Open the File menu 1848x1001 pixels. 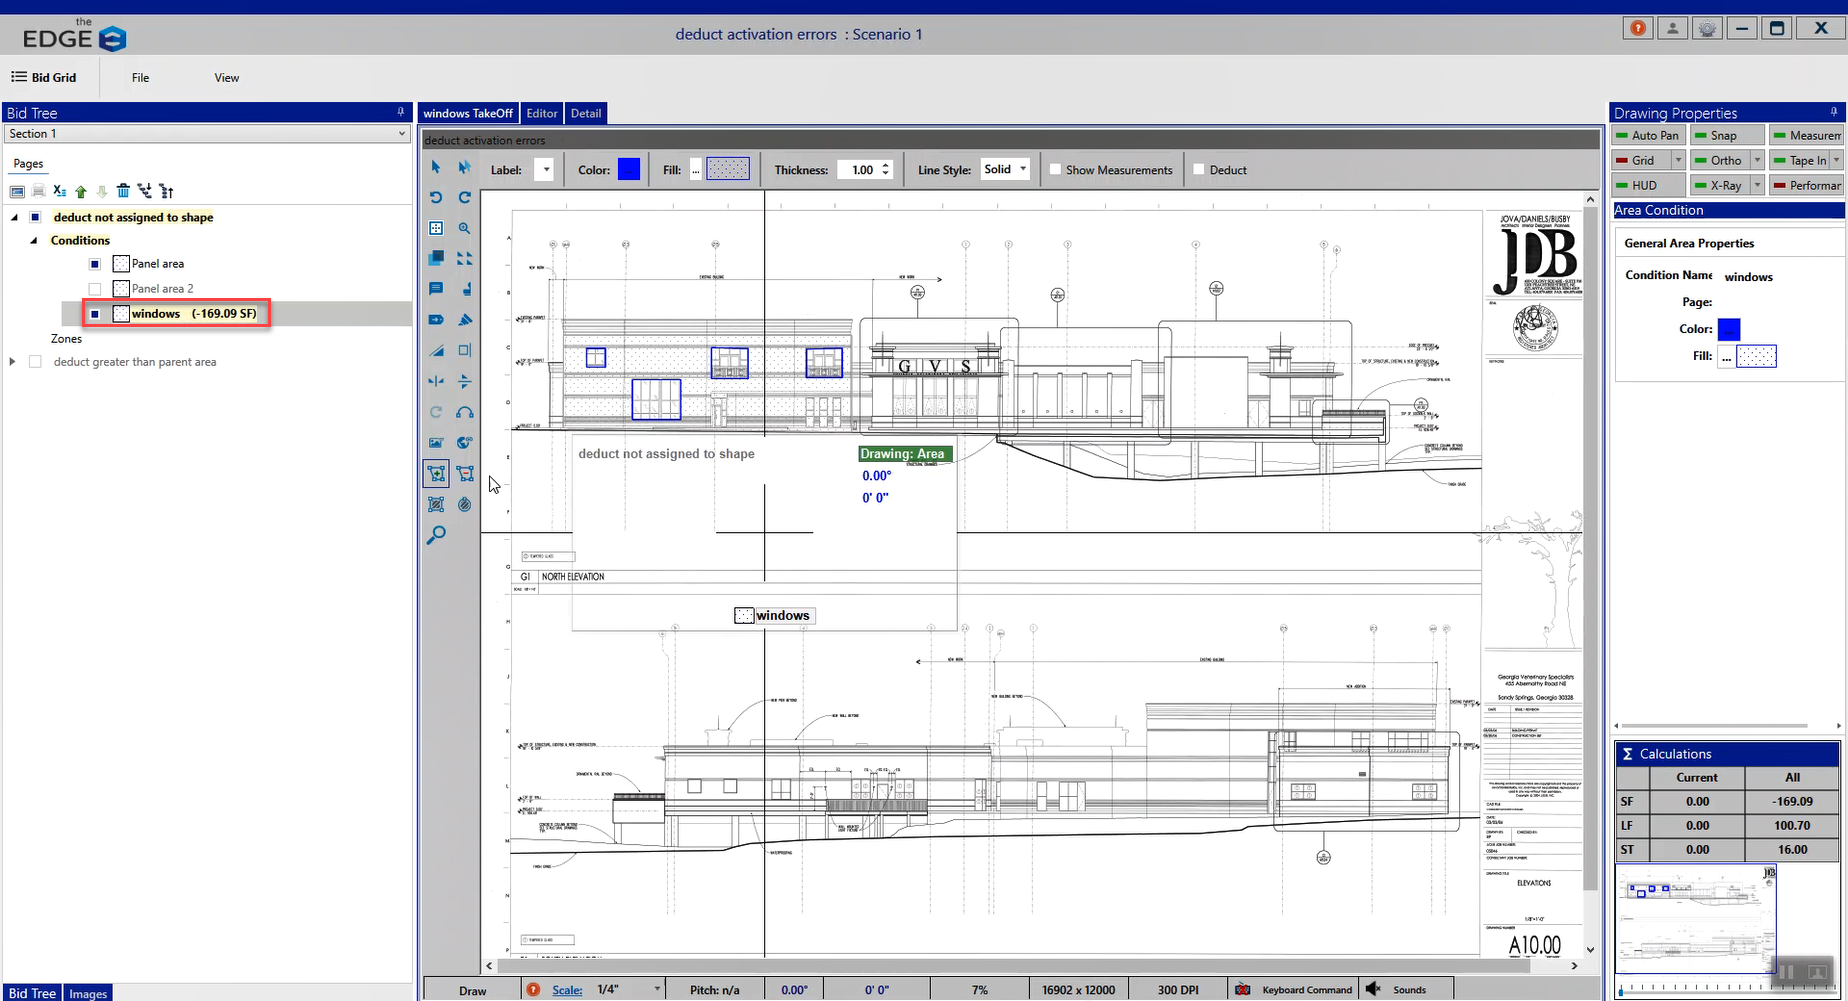pyautogui.click(x=140, y=78)
